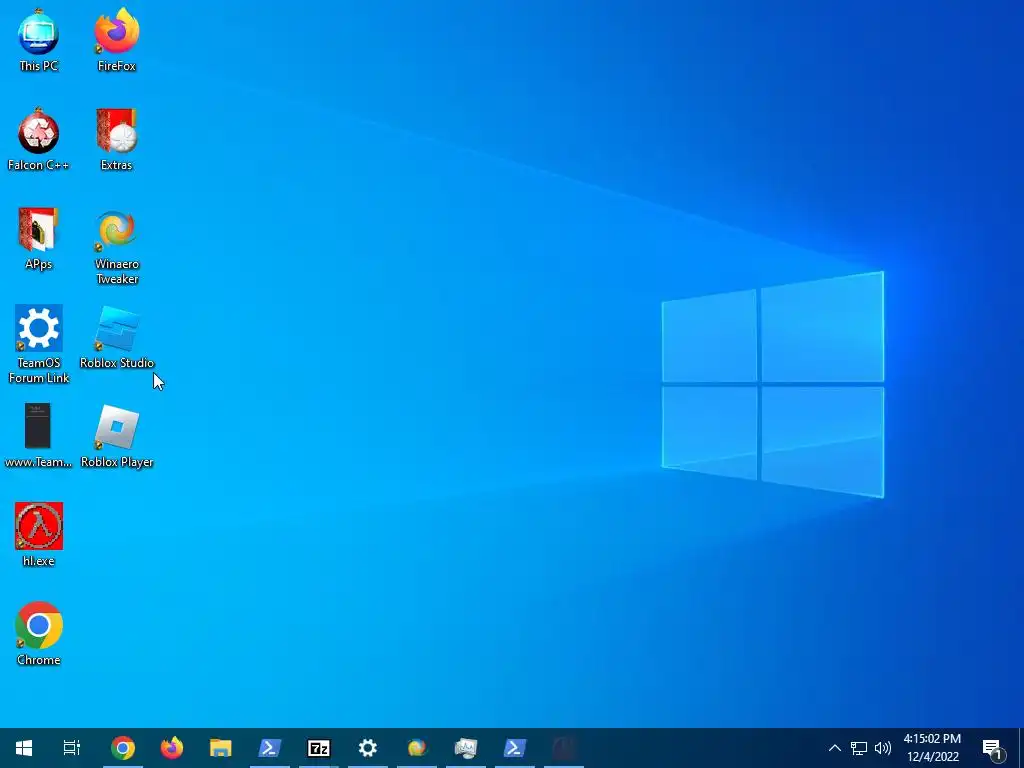1024x768 pixels.
Task: Open File Explorer from the taskbar
Action: click(x=221, y=748)
